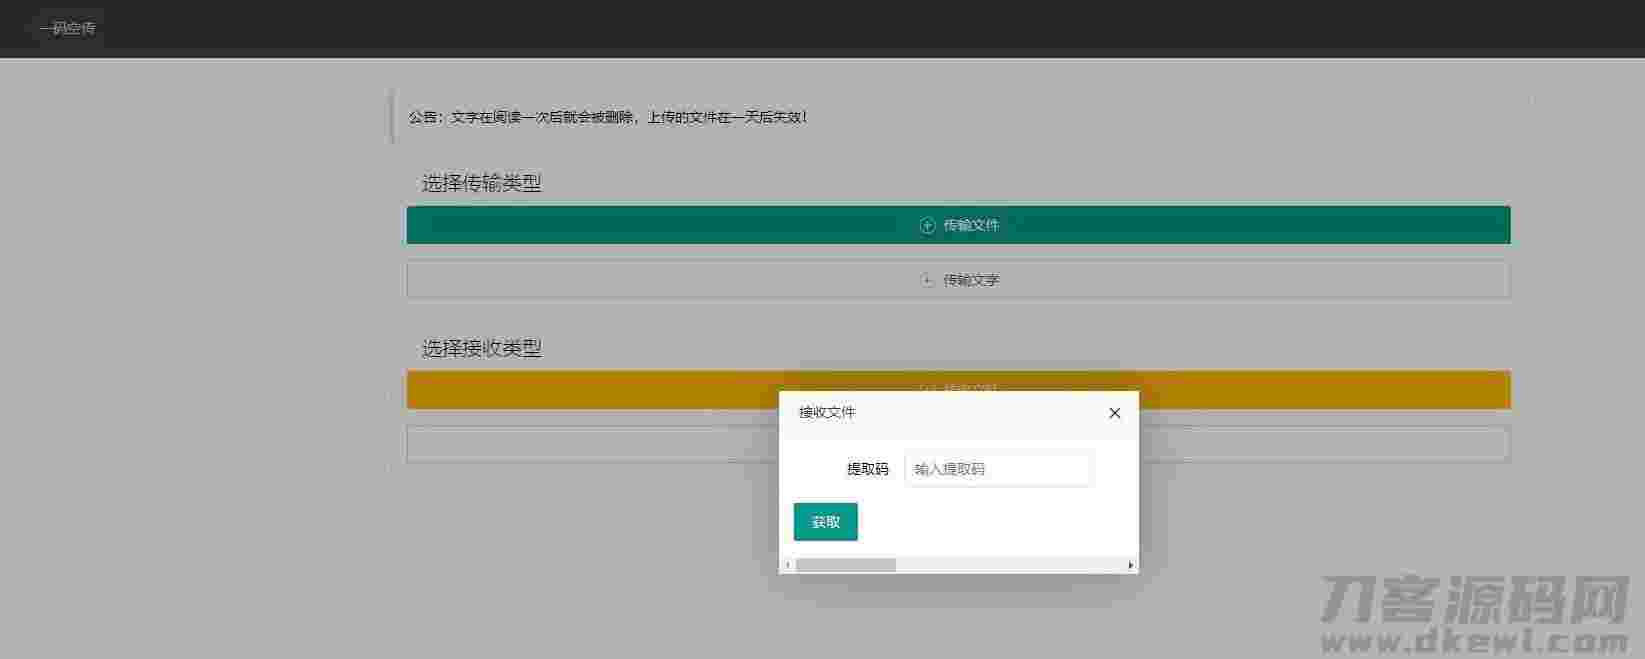
Task: Click the 提取码 field label
Action: (867, 469)
